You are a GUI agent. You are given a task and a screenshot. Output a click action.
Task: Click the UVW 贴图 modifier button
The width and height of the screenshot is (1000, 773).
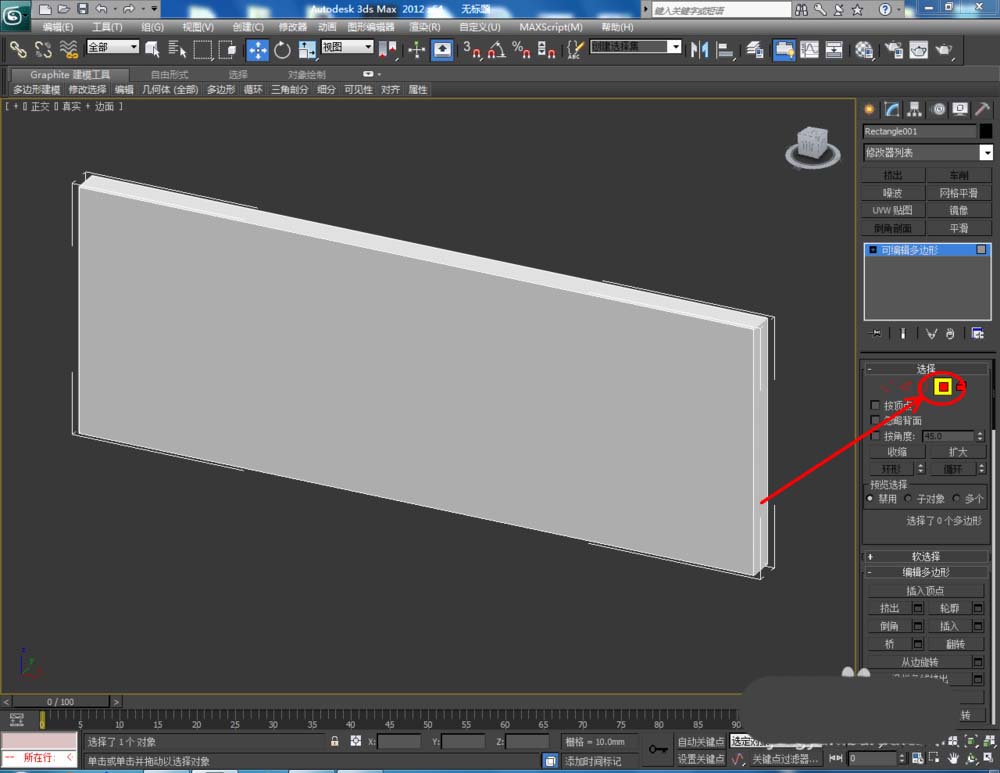[893, 210]
